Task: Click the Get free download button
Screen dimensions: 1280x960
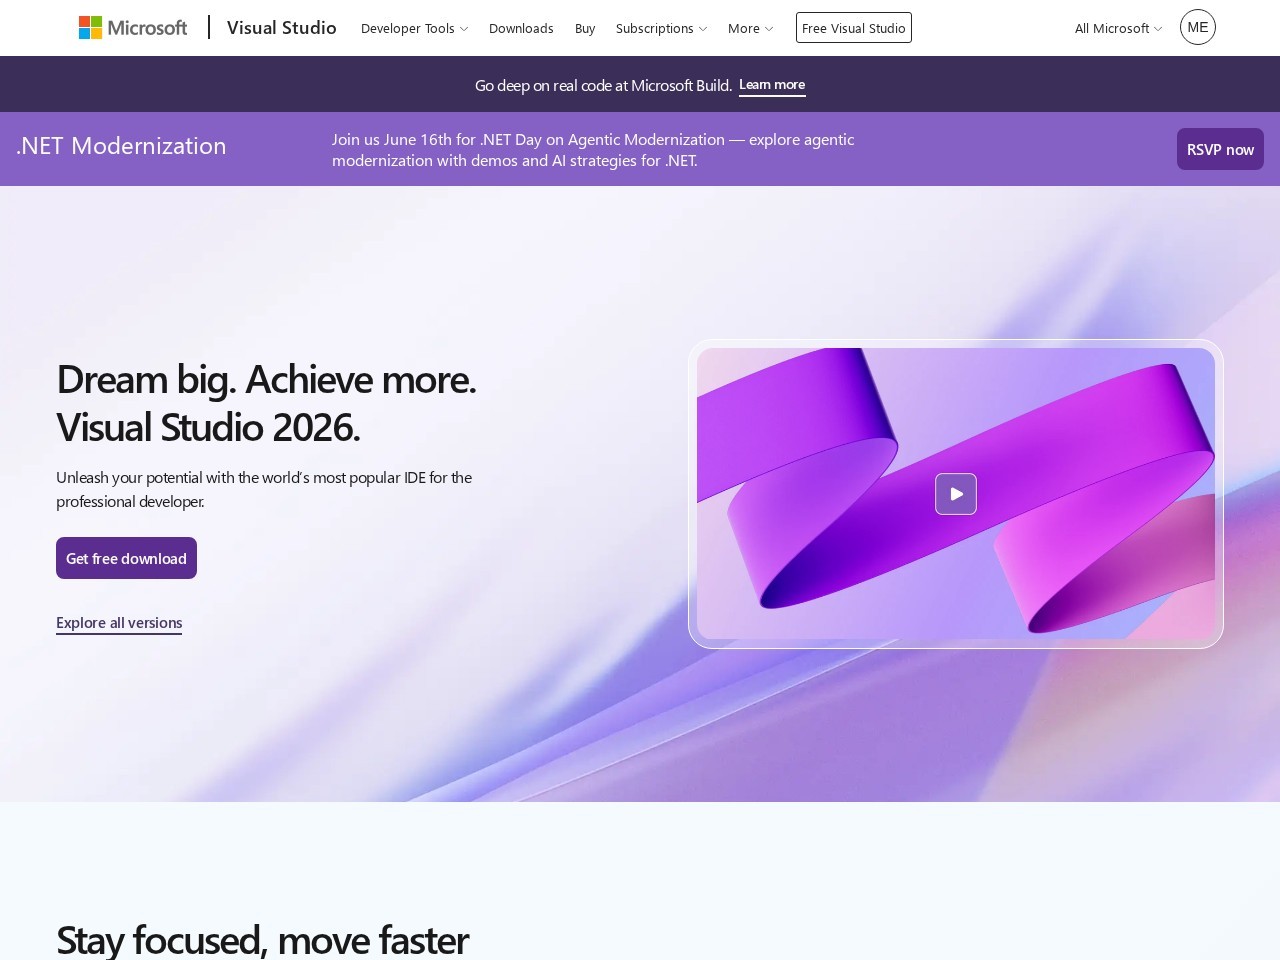Action: [126, 558]
